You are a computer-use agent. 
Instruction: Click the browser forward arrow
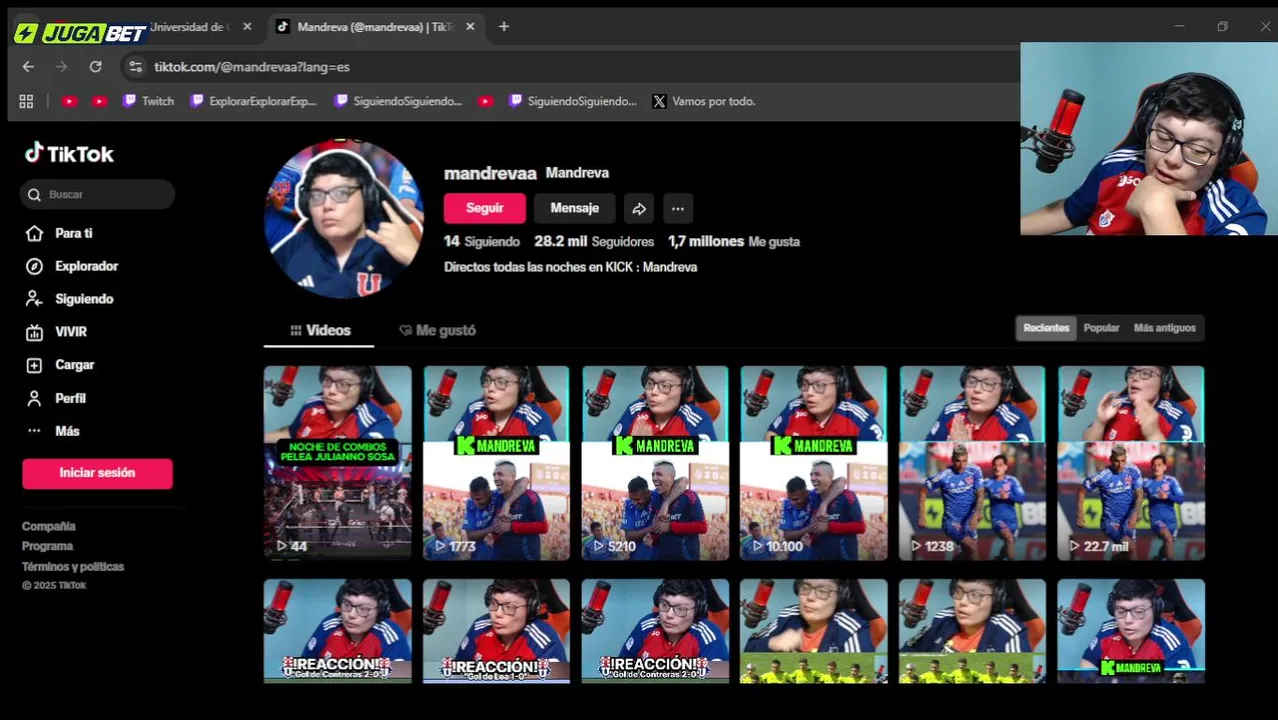[x=62, y=67]
